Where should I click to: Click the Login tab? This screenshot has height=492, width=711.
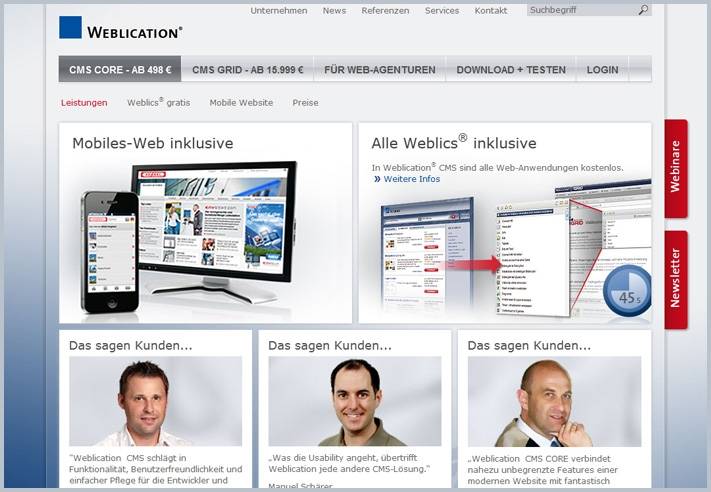click(602, 70)
